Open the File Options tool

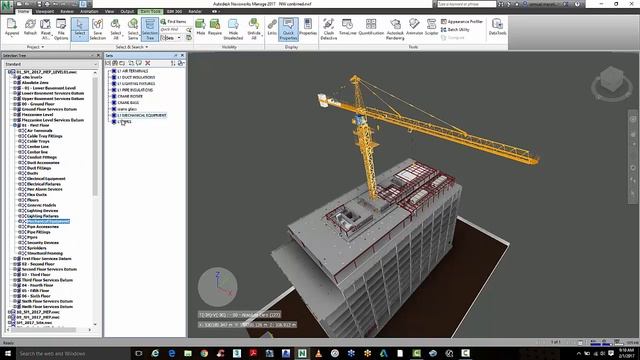(x=61, y=29)
